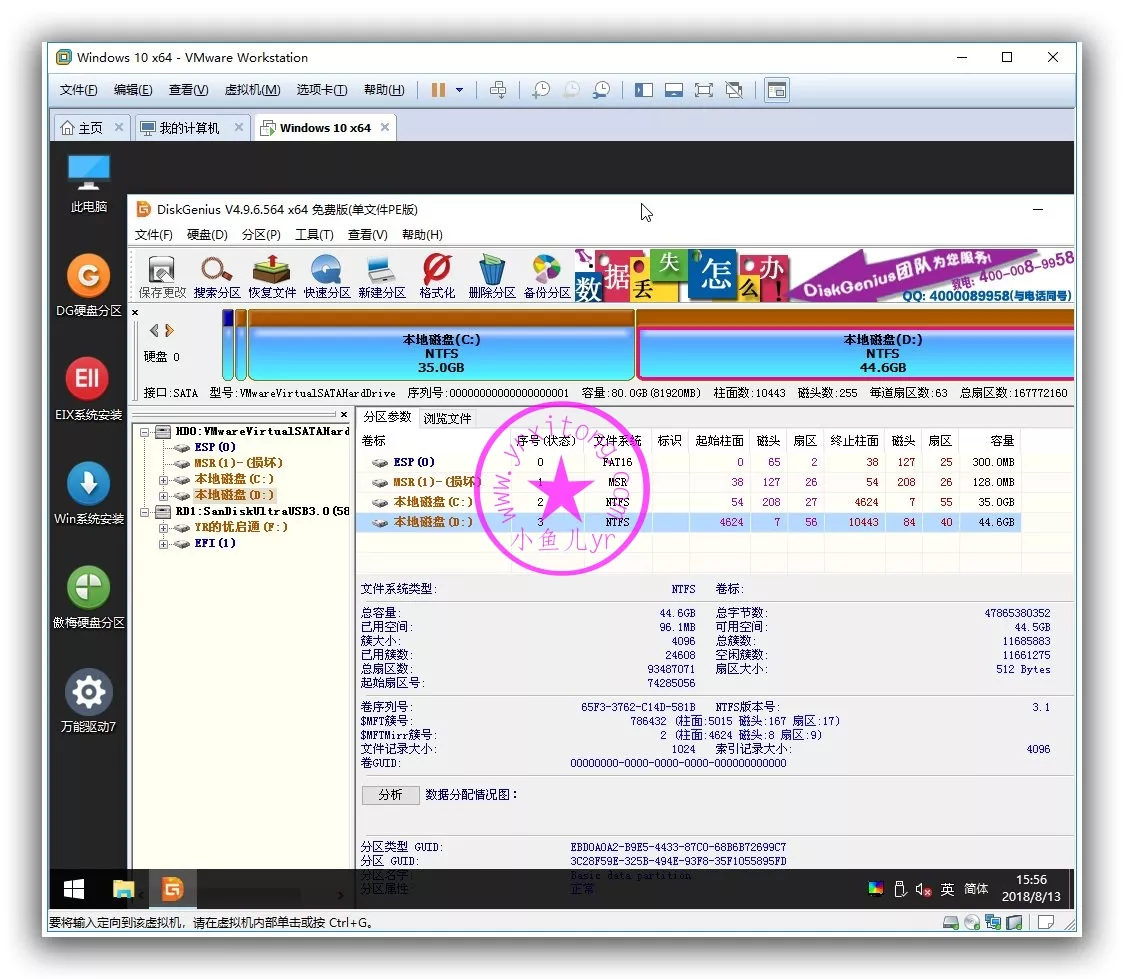Select MSR(1)-(损坏) in the tree
This screenshot has width=1124, height=979.
238,463
